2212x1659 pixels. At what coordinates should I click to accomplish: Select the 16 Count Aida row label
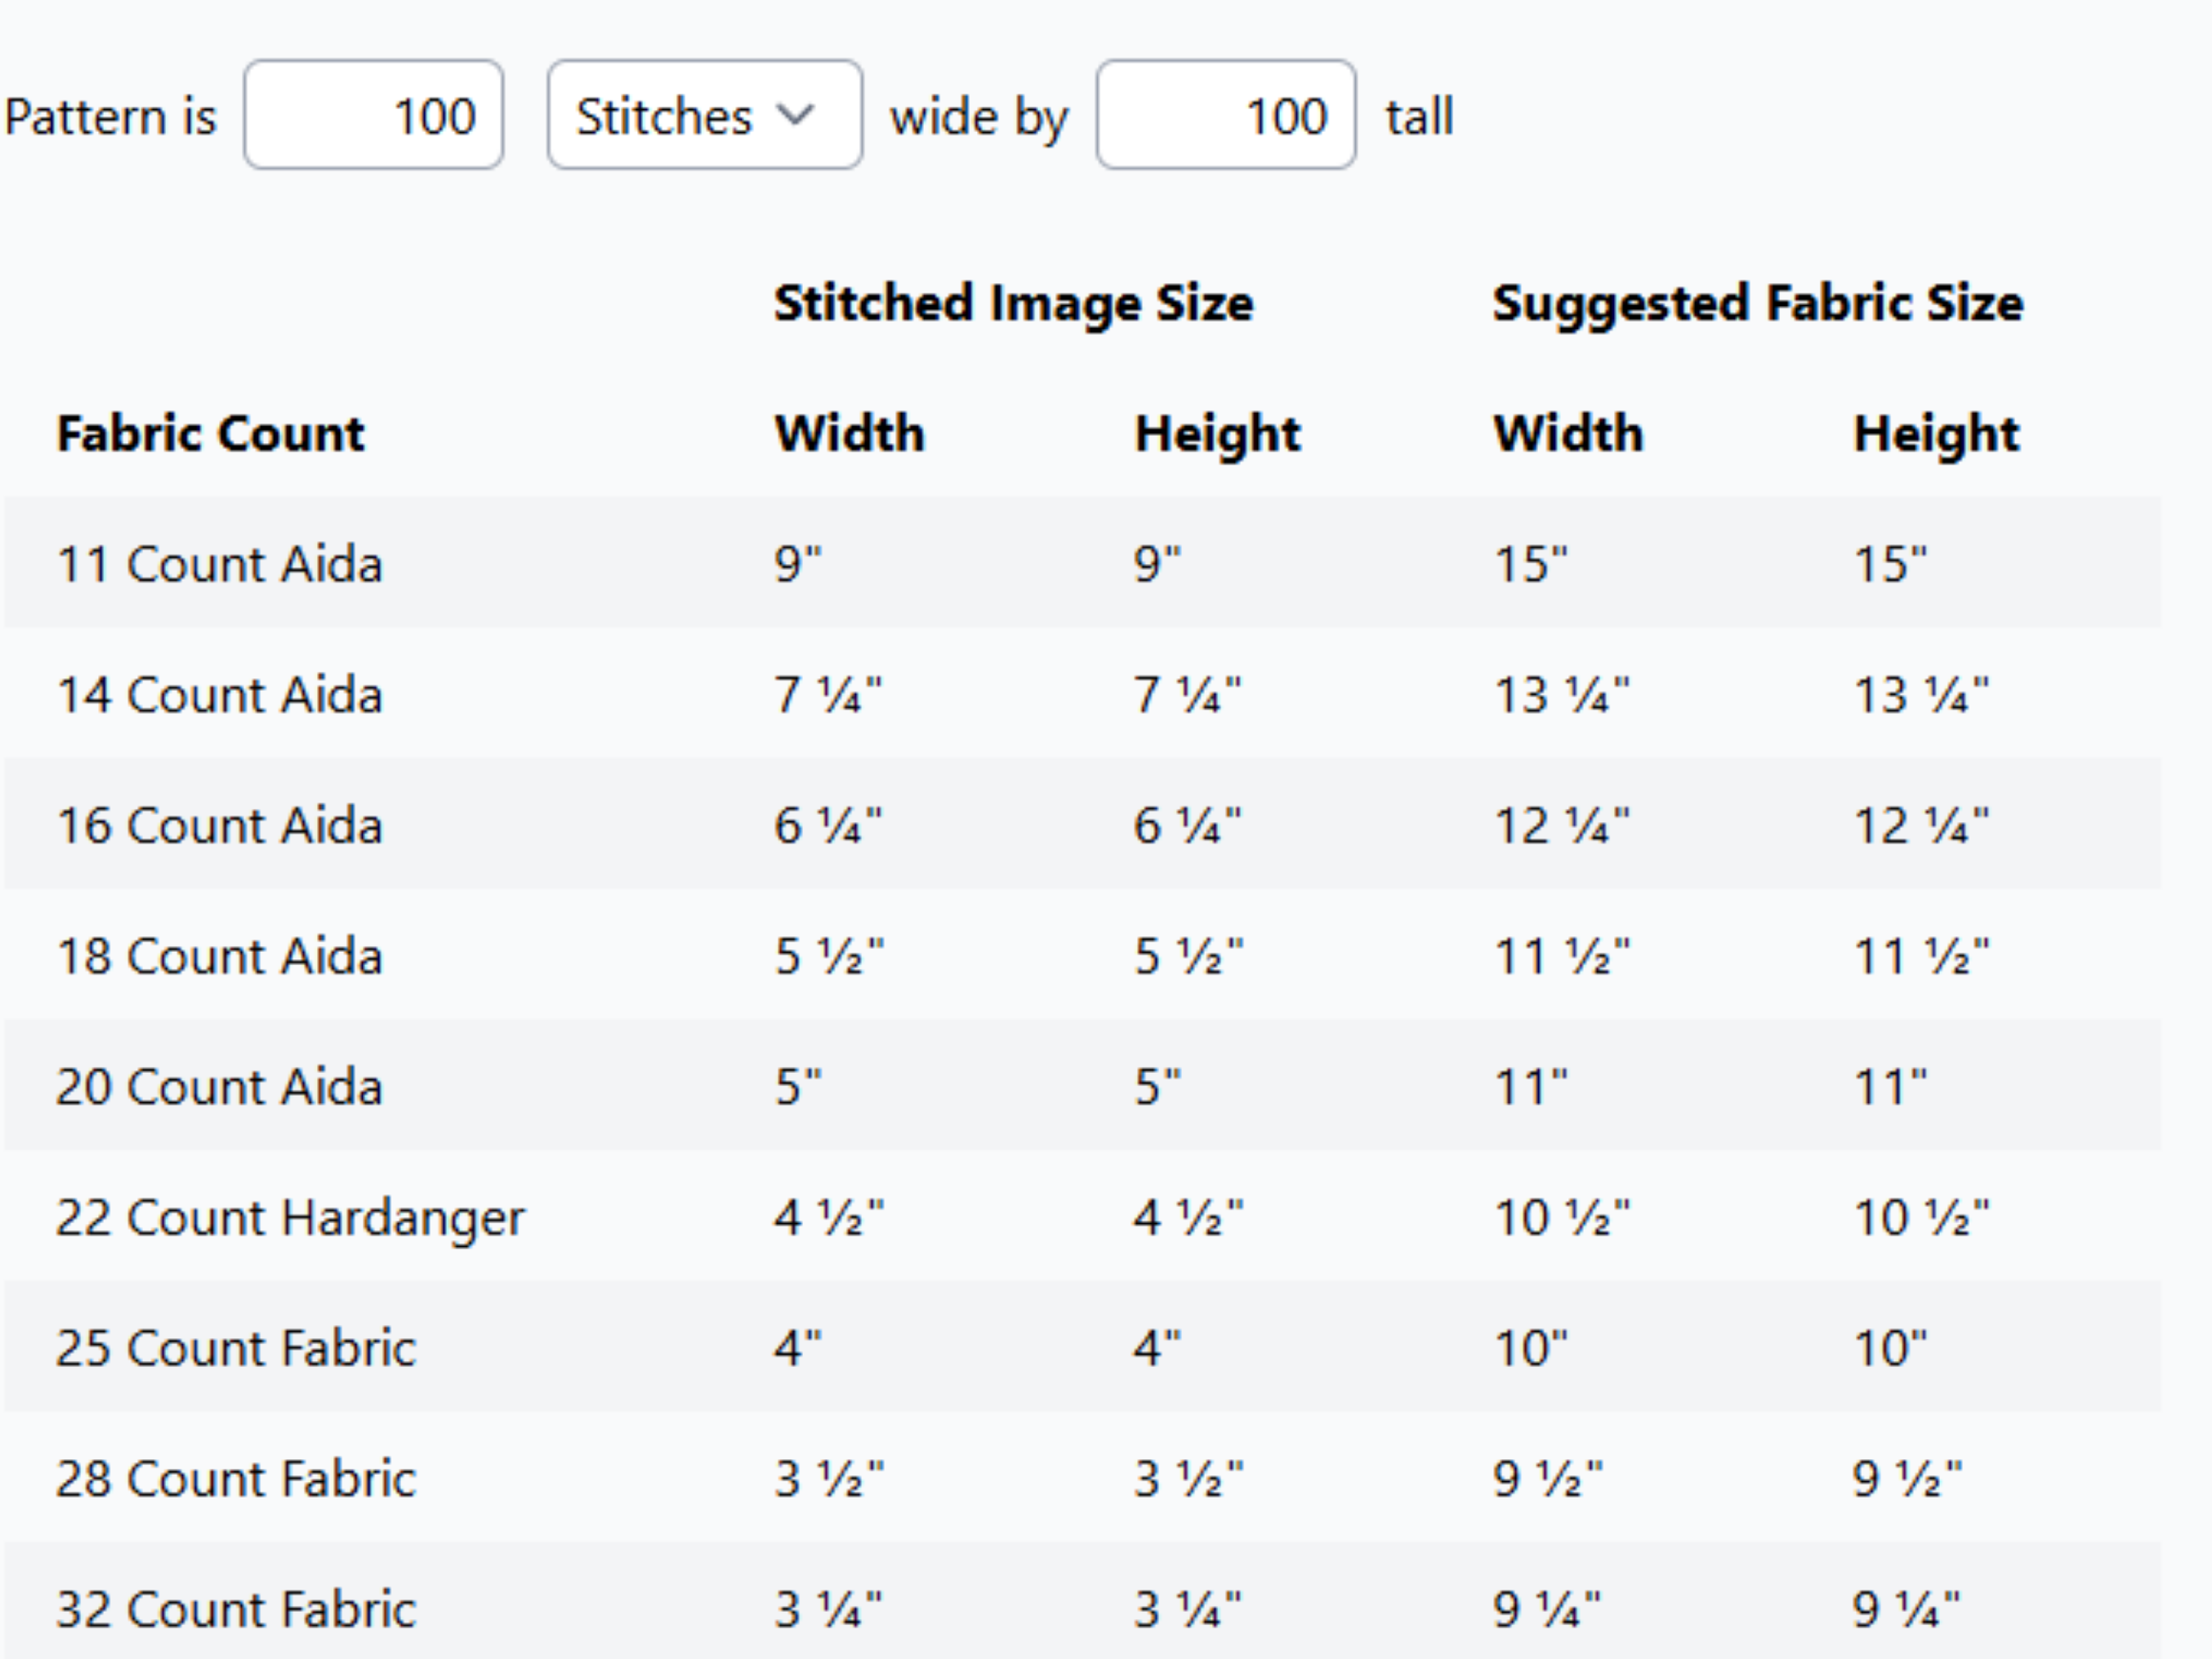point(219,826)
